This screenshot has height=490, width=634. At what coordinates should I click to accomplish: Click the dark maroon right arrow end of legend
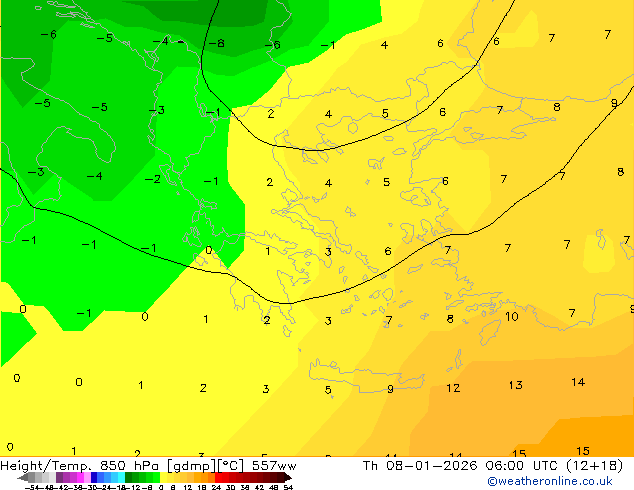[x=288, y=478]
